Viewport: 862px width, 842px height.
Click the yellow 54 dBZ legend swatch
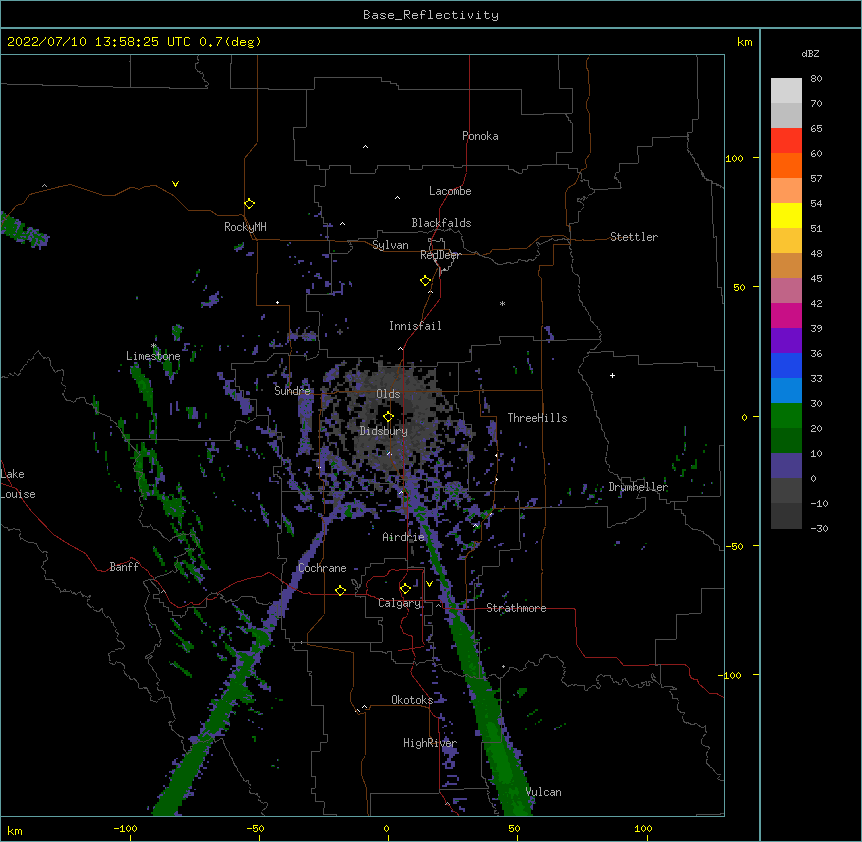click(x=786, y=215)
